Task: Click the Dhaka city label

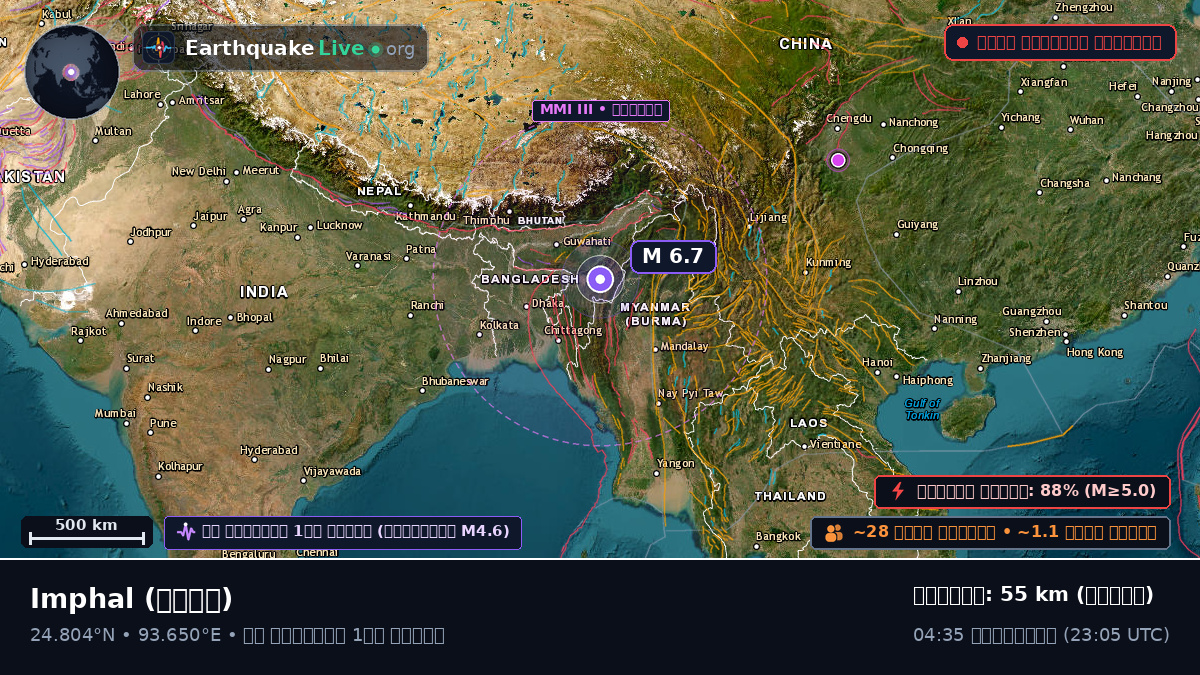Action: point(548,303)
